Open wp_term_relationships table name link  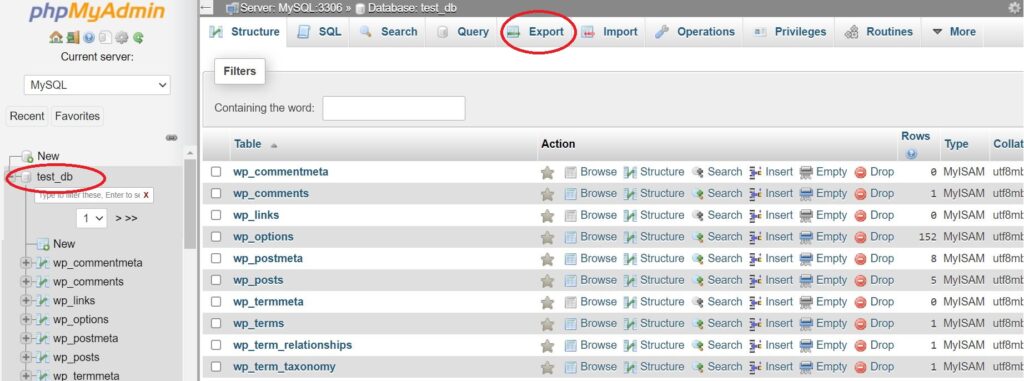click(x=293, y=345)
